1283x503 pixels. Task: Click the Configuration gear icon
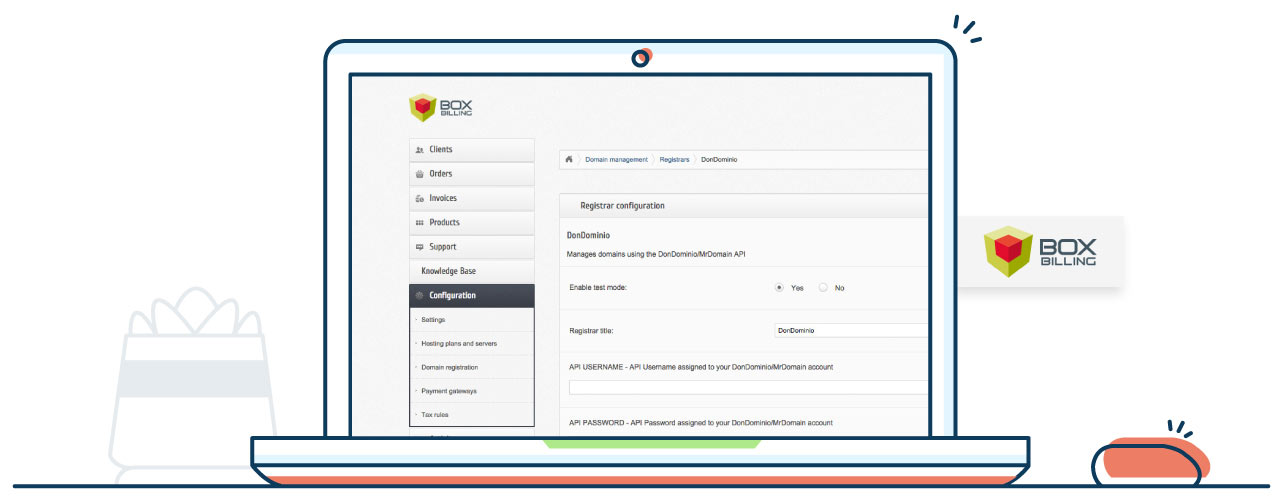click(x=419, y=296)
